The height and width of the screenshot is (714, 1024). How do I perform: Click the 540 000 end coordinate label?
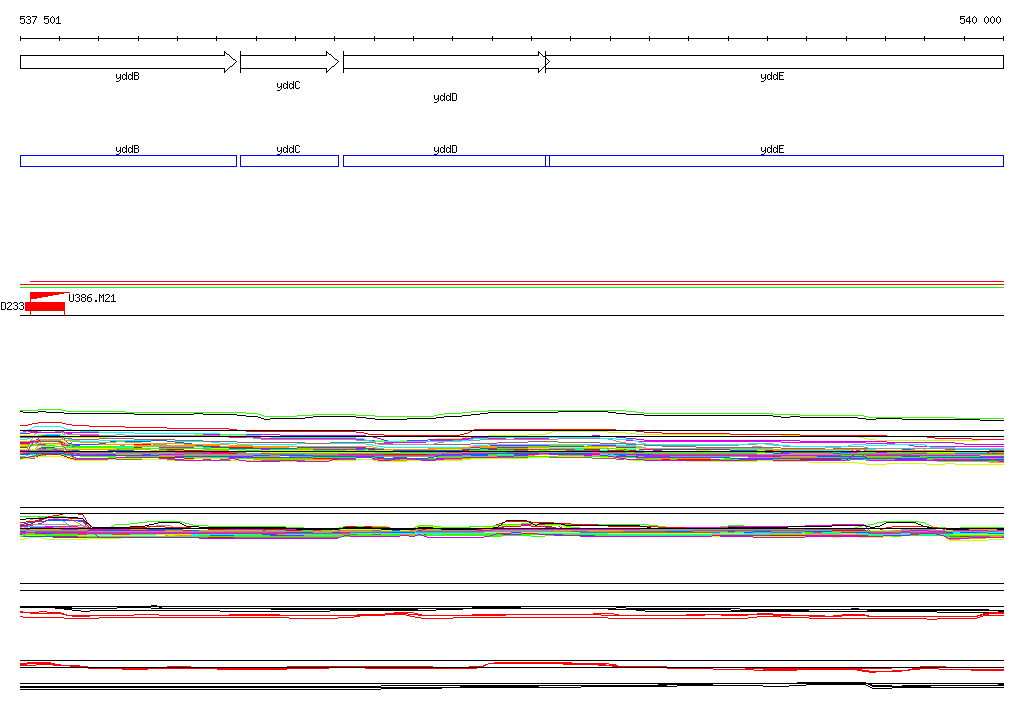(980, 20)
